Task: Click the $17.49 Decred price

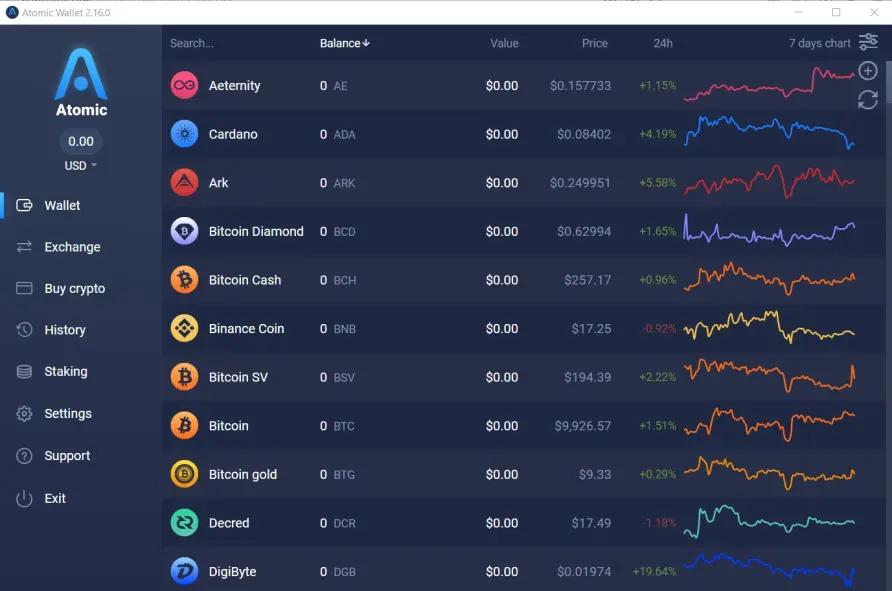Action: [591, 523]
